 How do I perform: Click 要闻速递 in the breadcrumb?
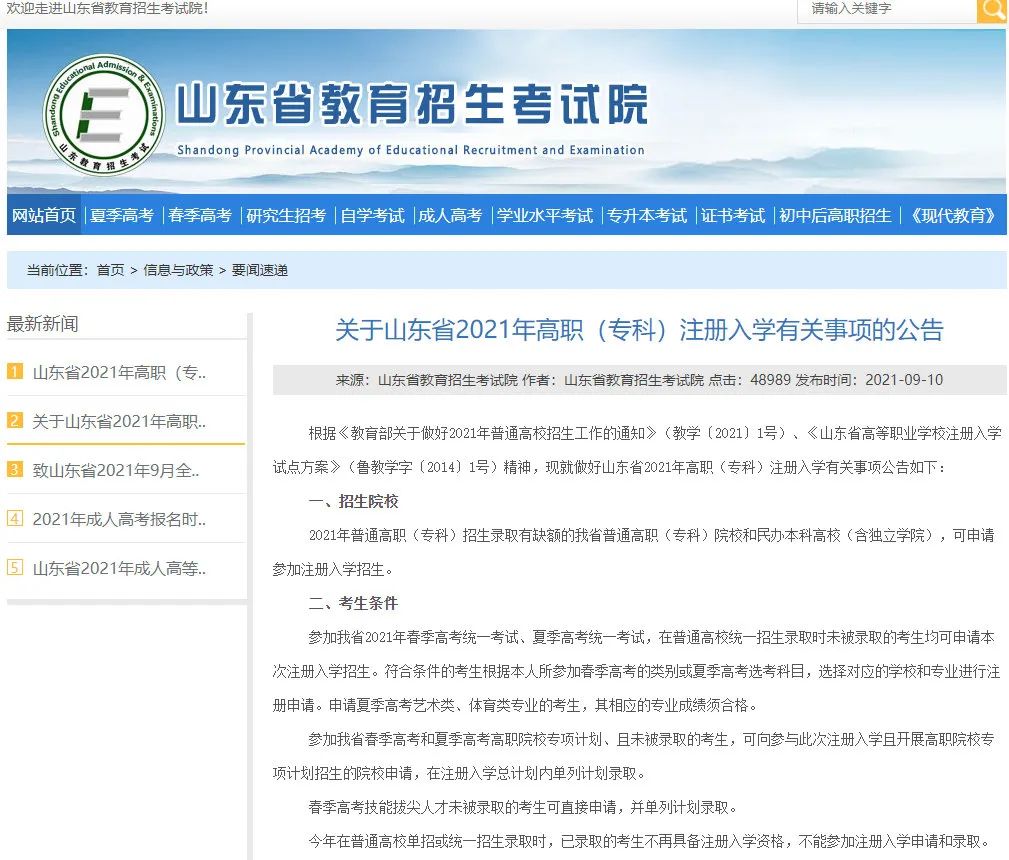[259, 270]
